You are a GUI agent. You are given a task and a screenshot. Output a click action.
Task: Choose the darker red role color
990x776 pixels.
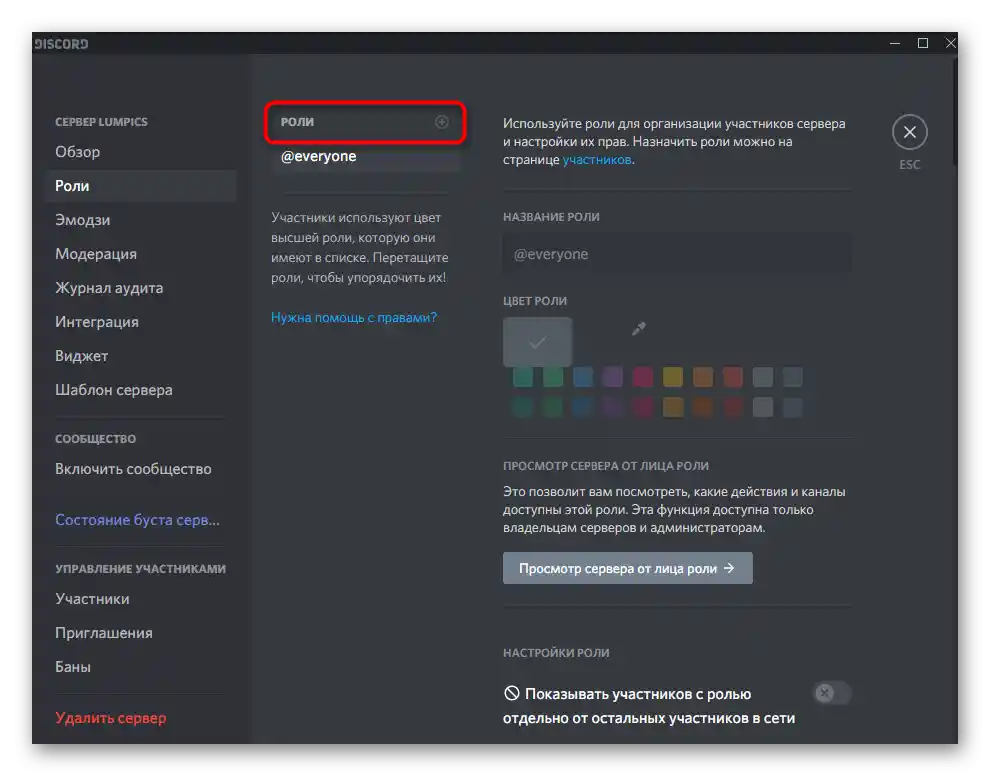(732, 407)
